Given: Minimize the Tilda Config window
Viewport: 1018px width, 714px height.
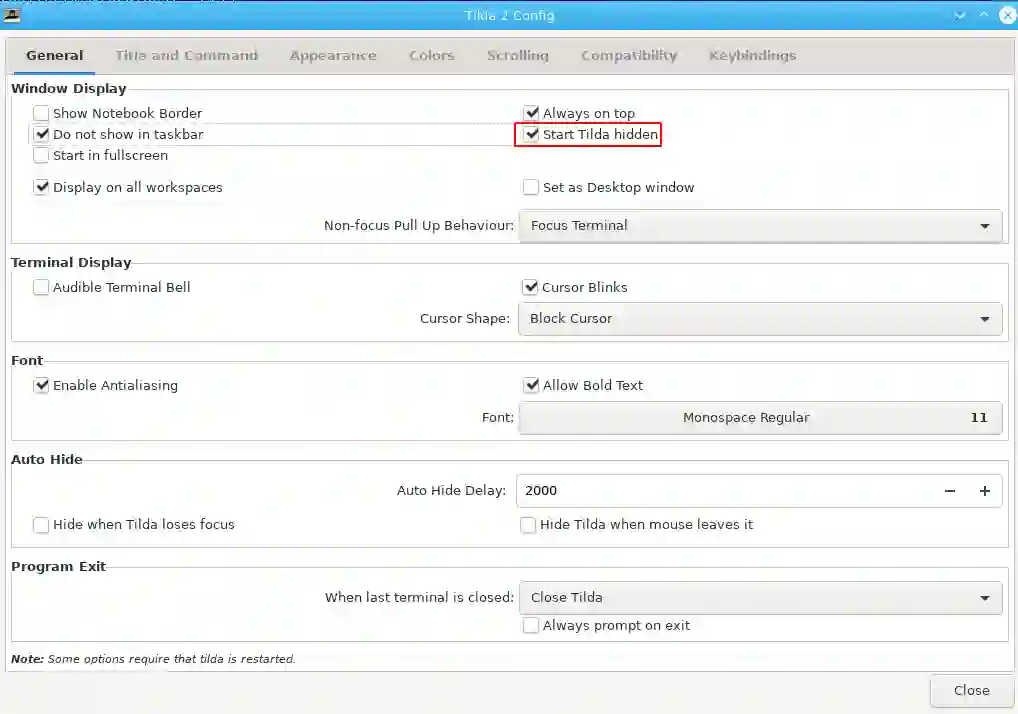Looking at the screenshot, I should tap(960, 15).
